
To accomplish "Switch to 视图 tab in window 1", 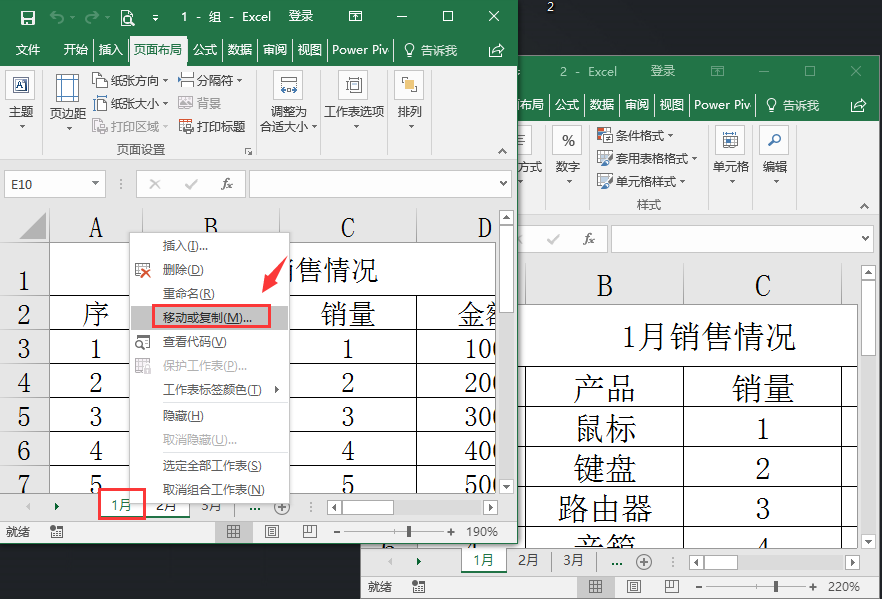I will coord(309,50).
